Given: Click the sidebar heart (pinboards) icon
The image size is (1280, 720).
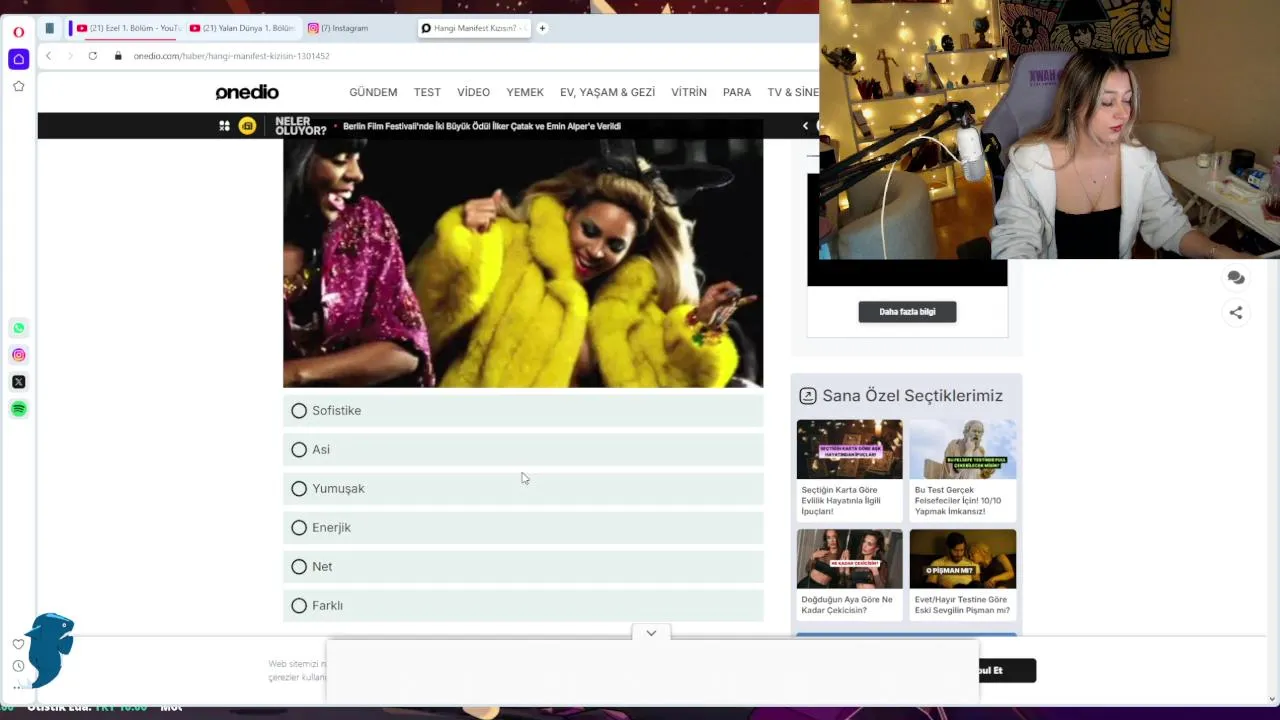Looking at the screenshot, I should coord(18,644).
